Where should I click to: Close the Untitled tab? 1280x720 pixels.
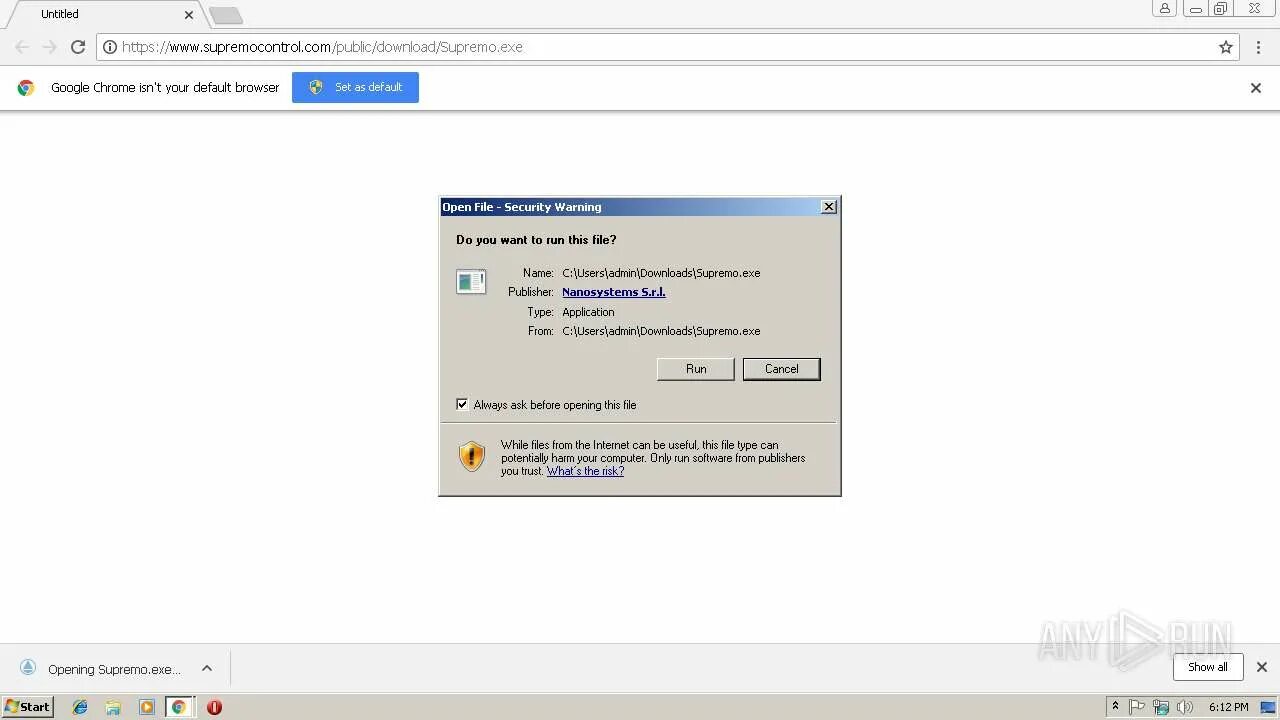(x=189, y=15)
